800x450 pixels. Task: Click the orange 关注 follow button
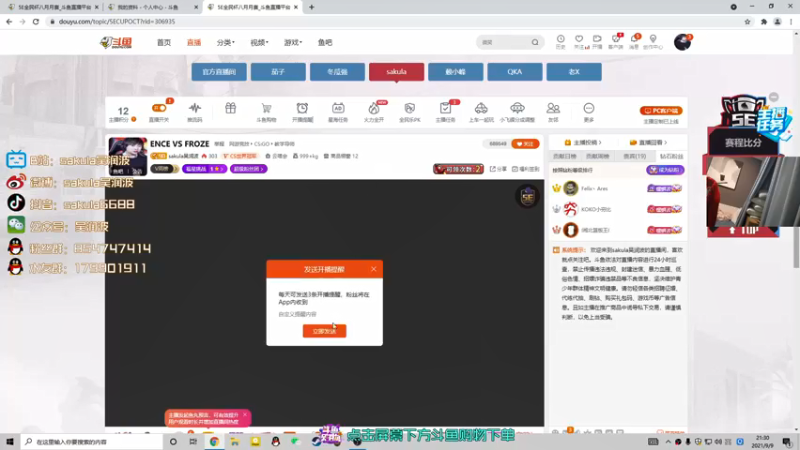(525, 144)
